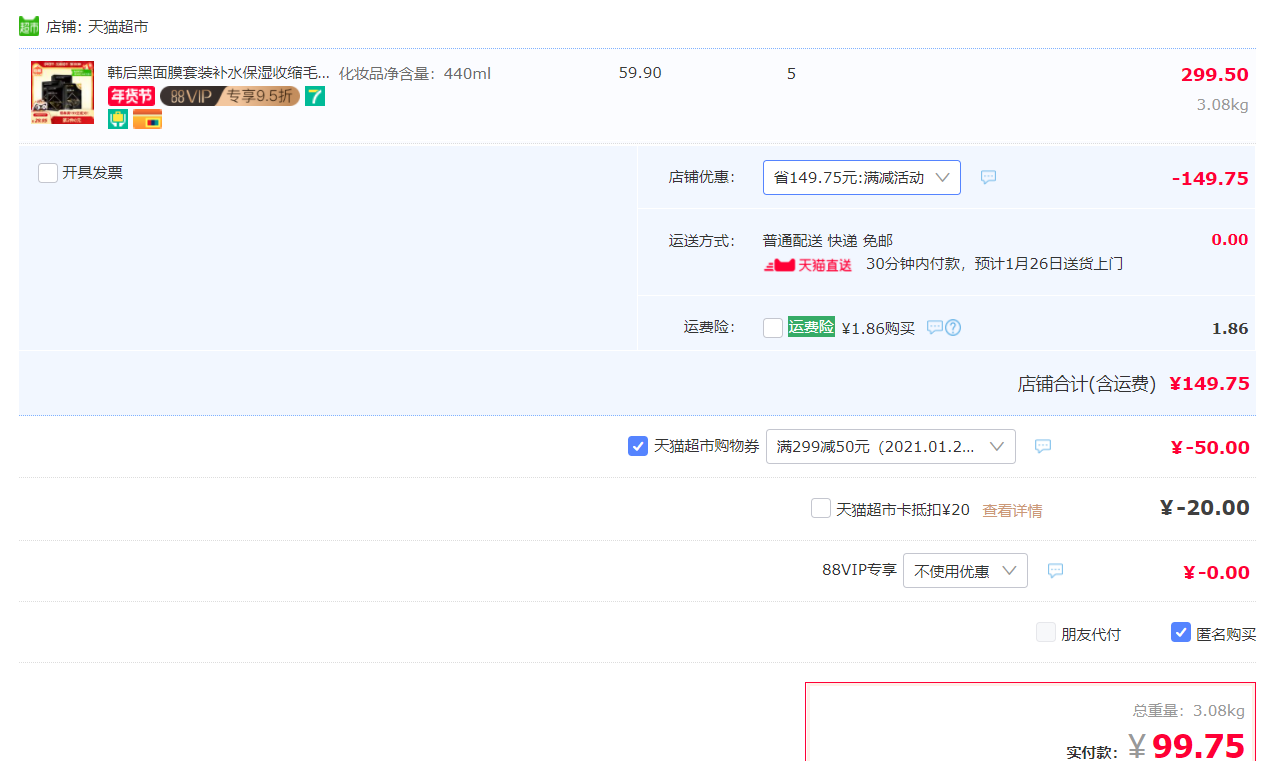Click the red 年货节 badge
The image size is (1263, 761).
coord(131,96)
